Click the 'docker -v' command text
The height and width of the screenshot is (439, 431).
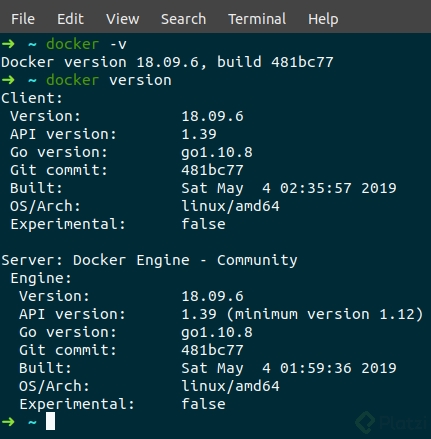[x=86, y=44]
